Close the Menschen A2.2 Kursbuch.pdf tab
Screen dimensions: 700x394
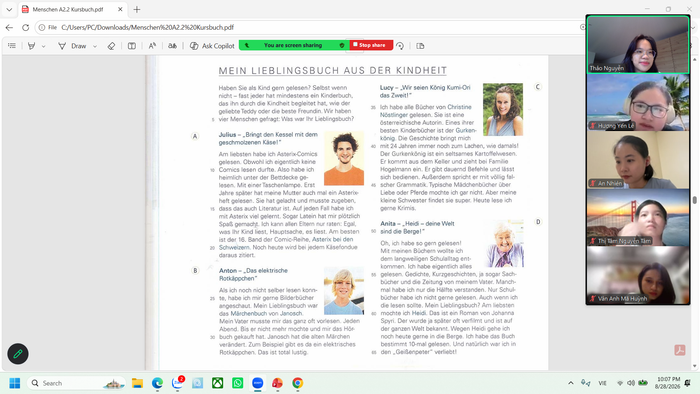point(120,9)
